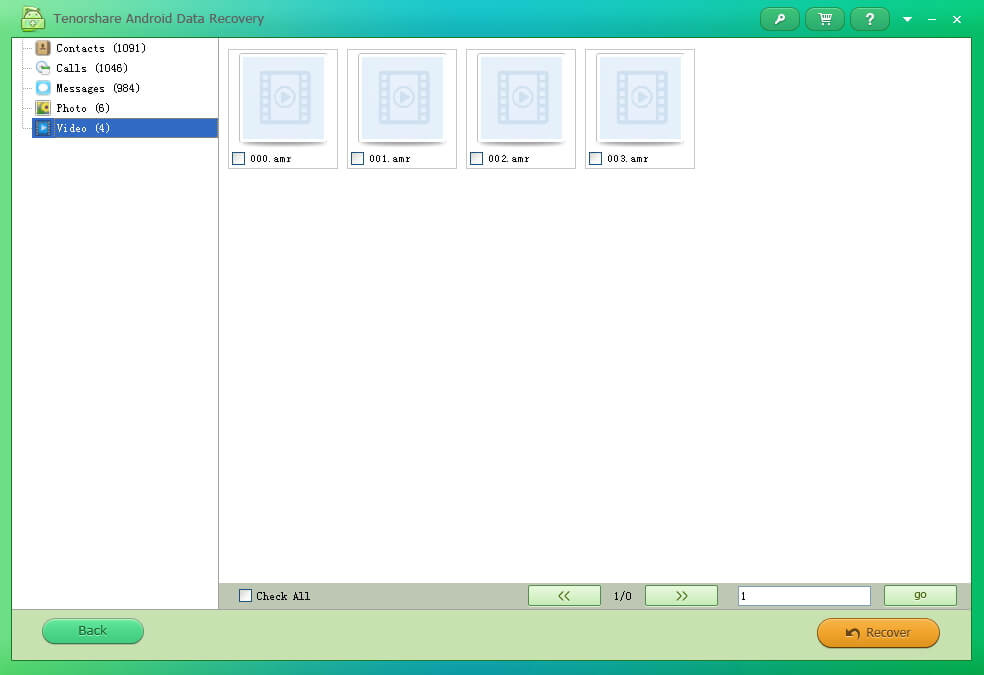Click the Tenorshare Android app logo
The width and height of the screenshot is (984, 675).
(32, 19)
